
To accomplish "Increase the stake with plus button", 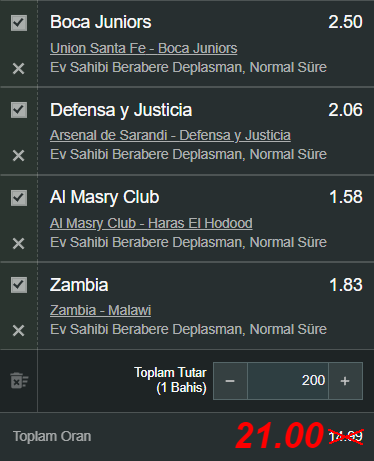I will click(x=345, y=381).
